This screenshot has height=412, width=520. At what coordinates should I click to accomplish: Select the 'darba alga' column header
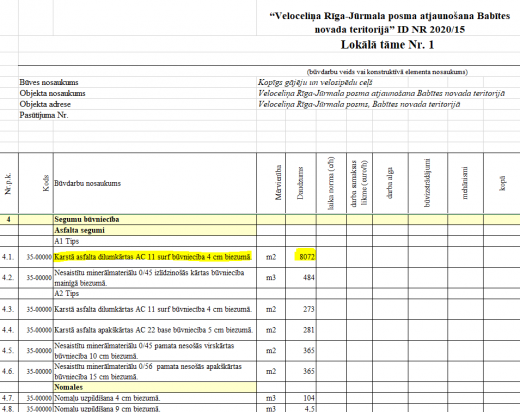tap(389, 183)
